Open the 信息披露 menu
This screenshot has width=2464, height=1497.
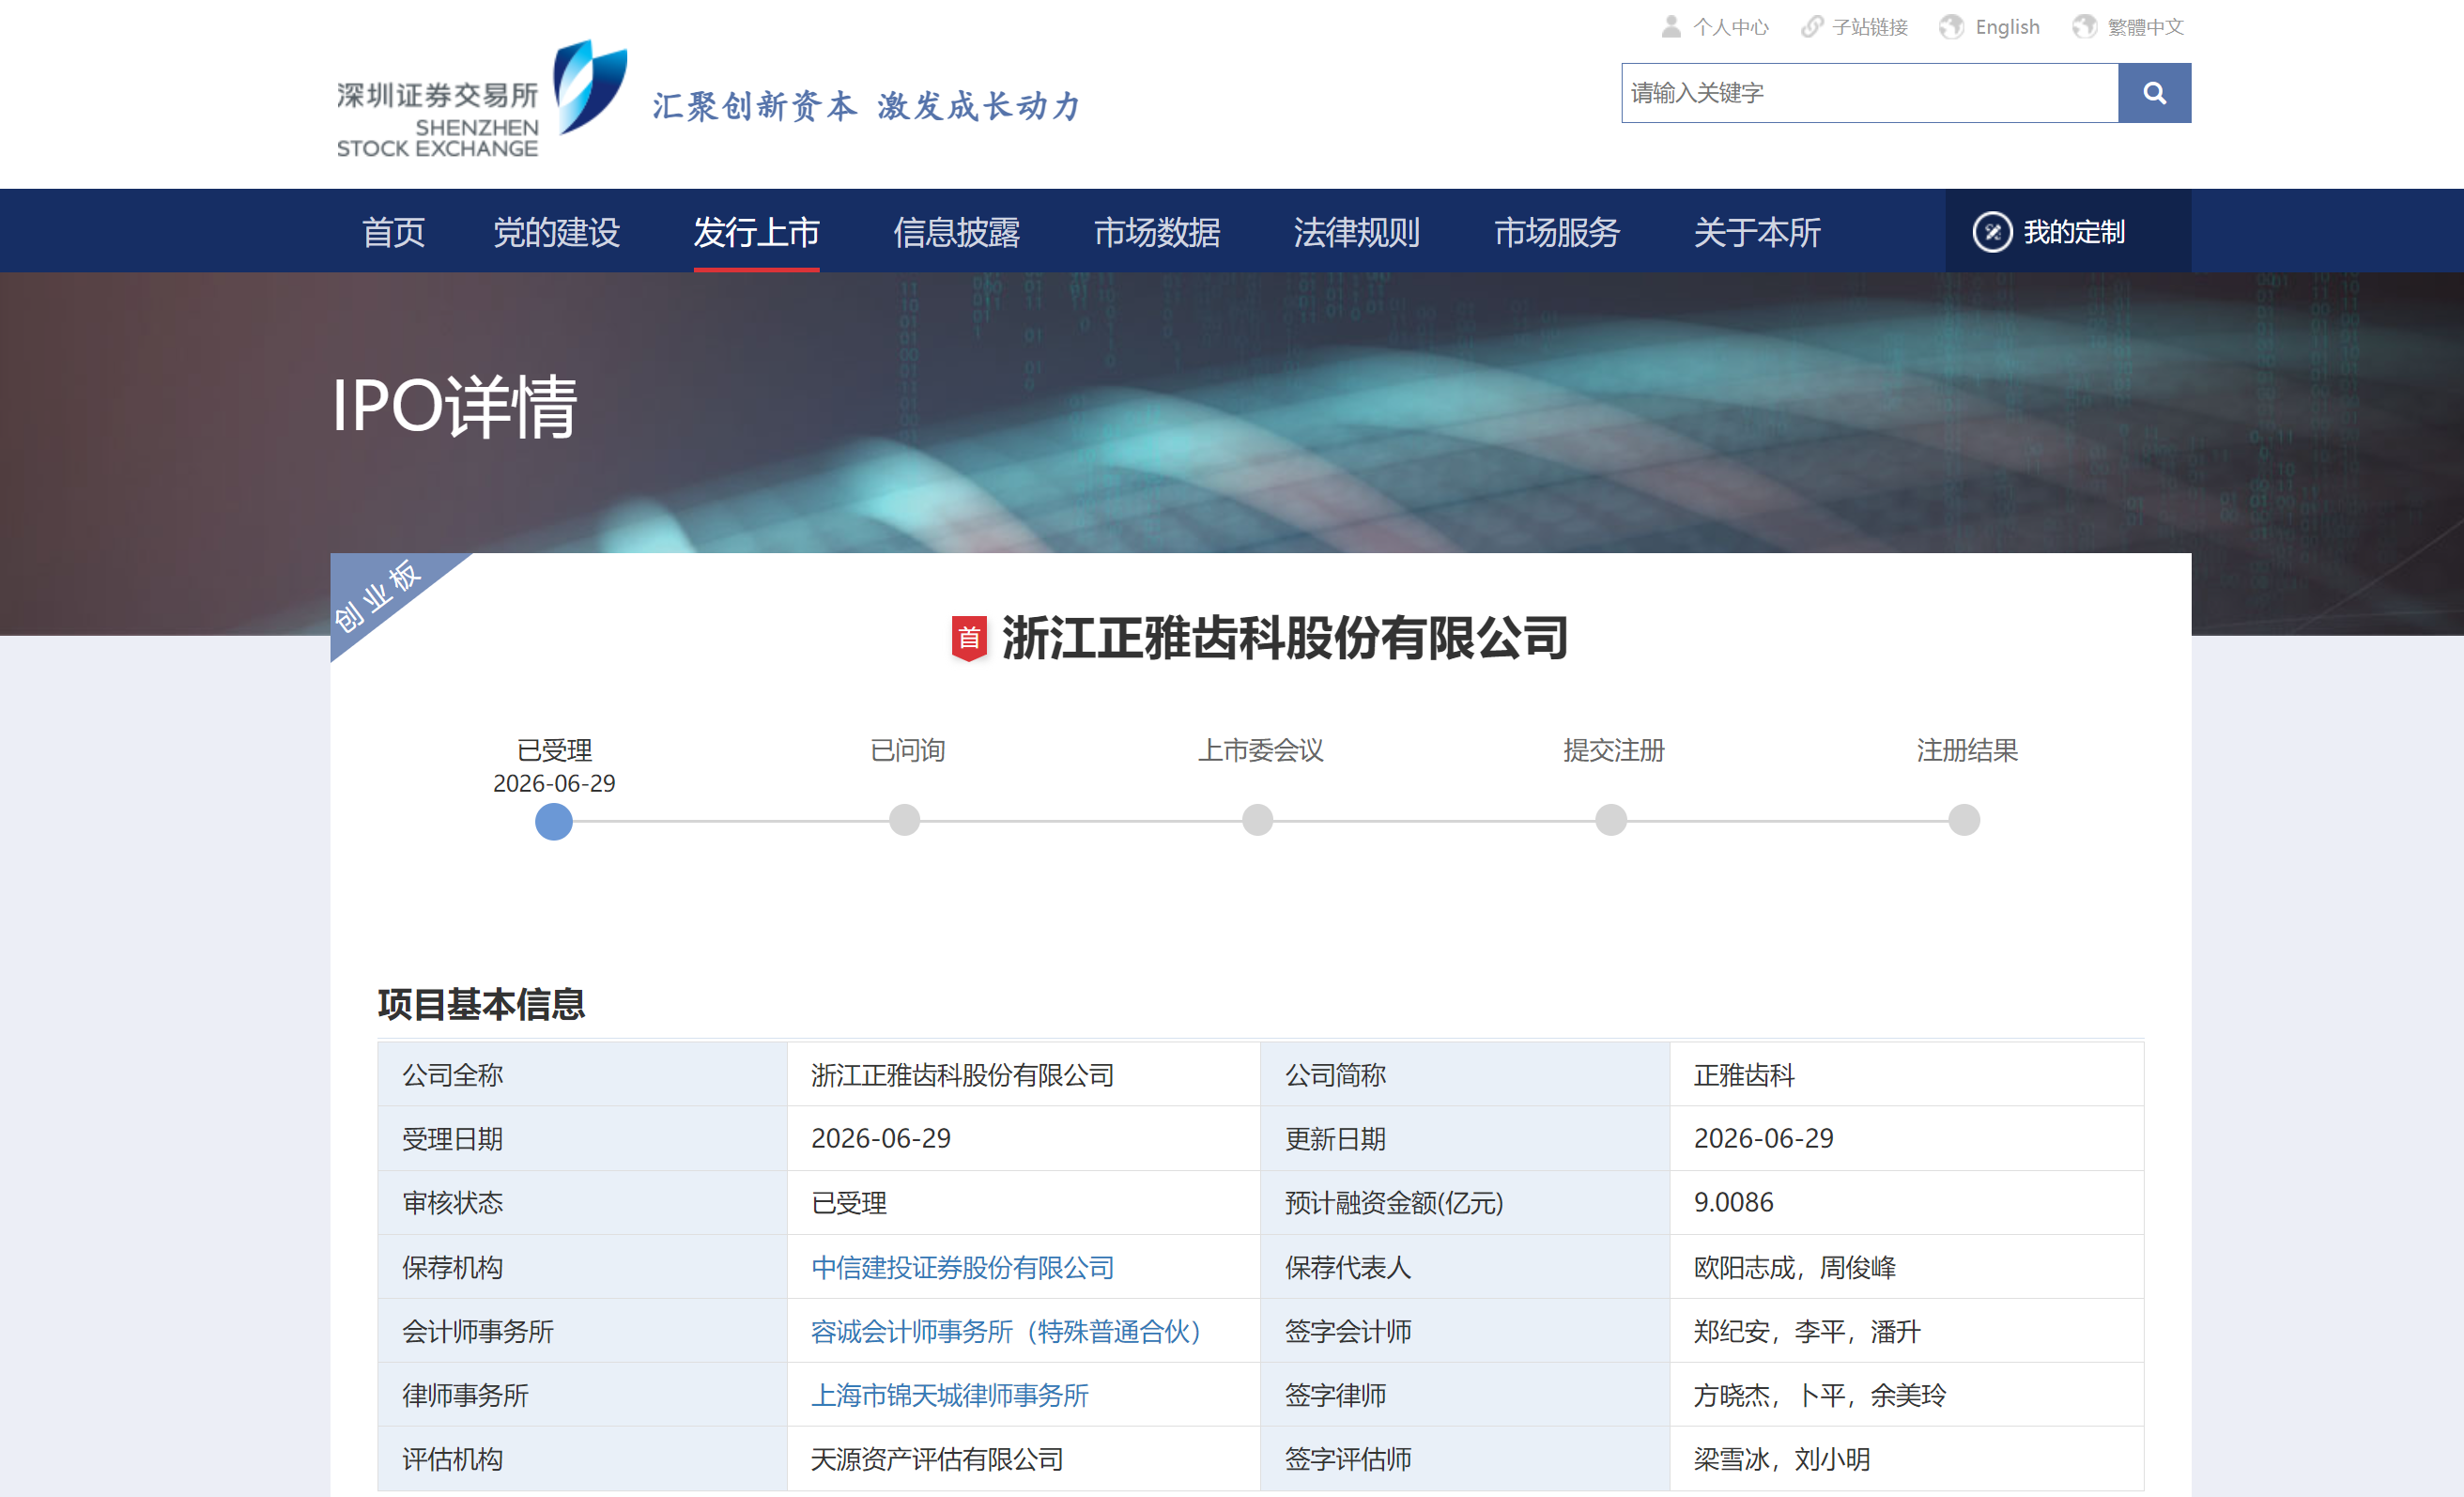(957, 232)
